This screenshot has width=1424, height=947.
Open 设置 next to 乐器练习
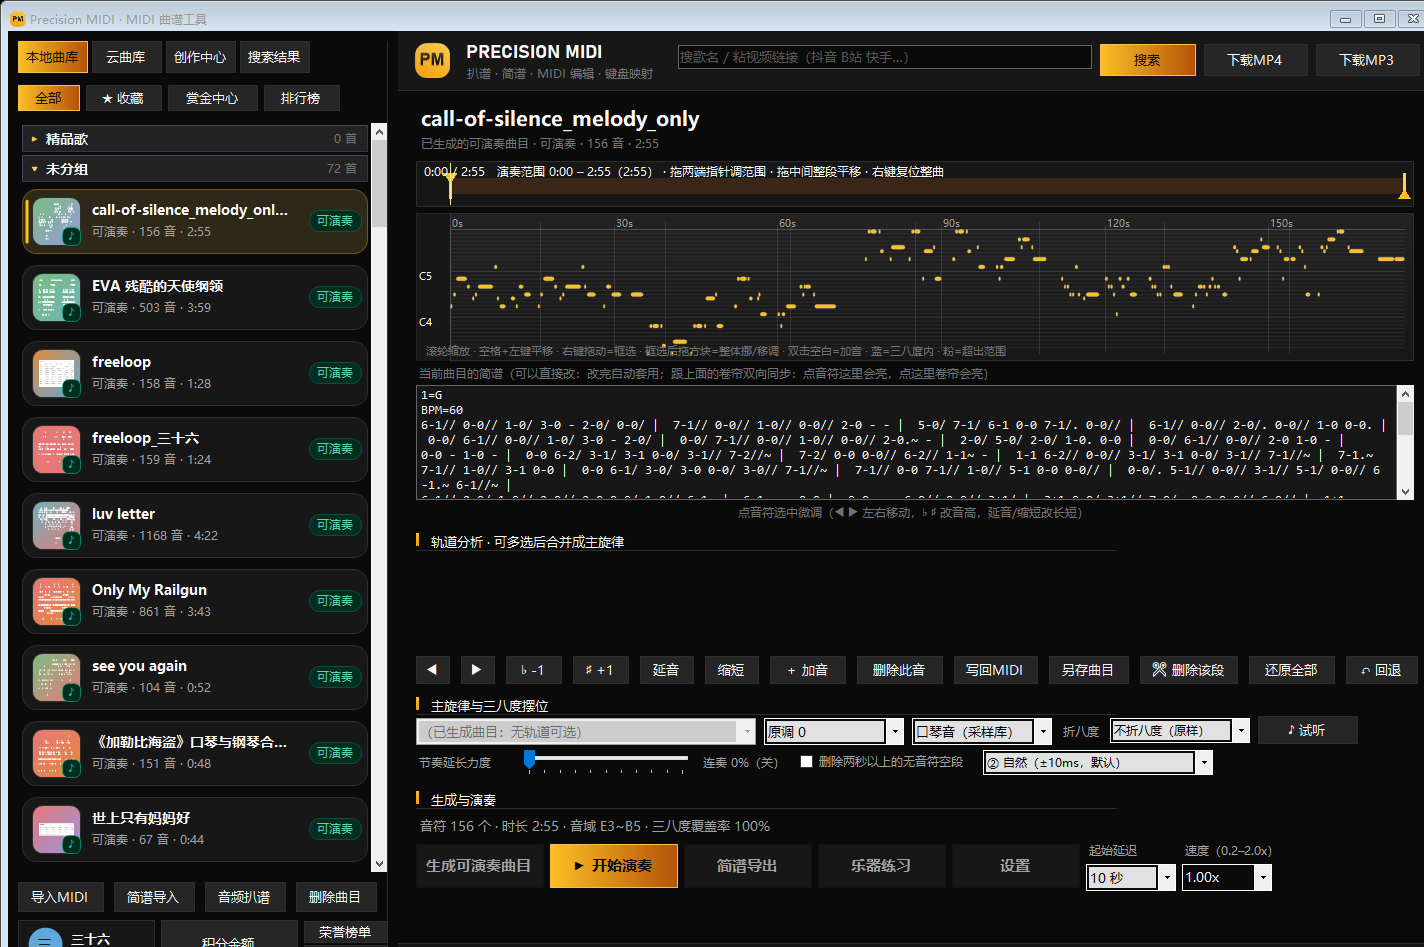coord(1015,866)
